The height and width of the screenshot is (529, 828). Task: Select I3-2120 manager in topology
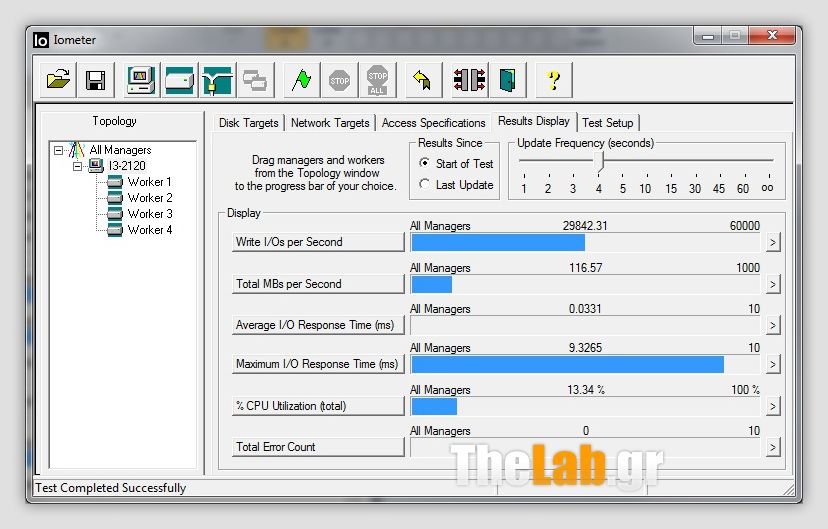click(x=127, y=166)
